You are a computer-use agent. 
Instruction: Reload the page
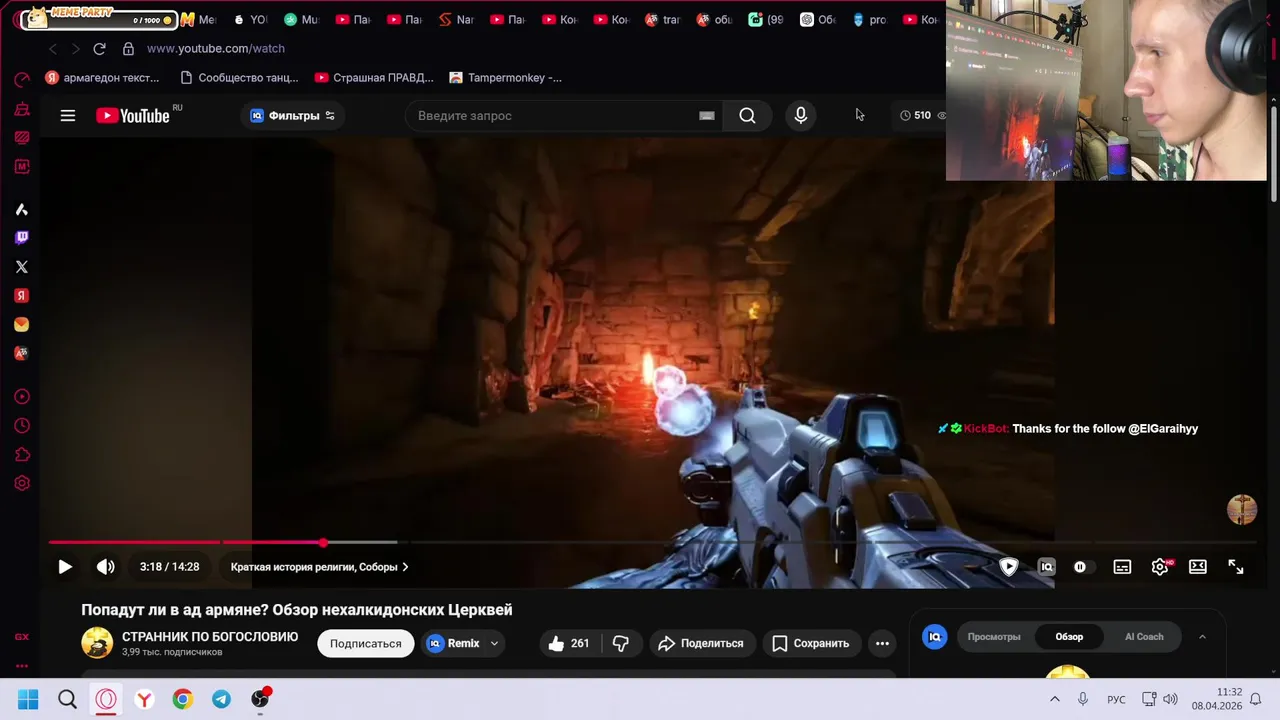coord(99,48)
